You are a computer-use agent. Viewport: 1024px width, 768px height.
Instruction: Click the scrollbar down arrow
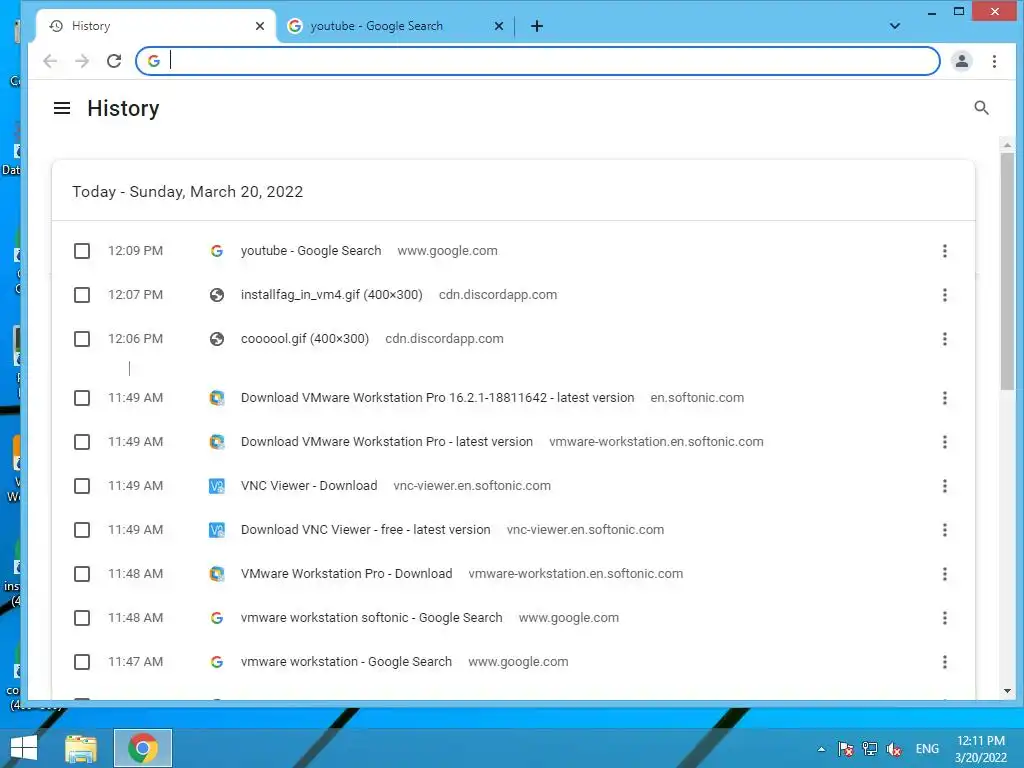(1007, 691)
